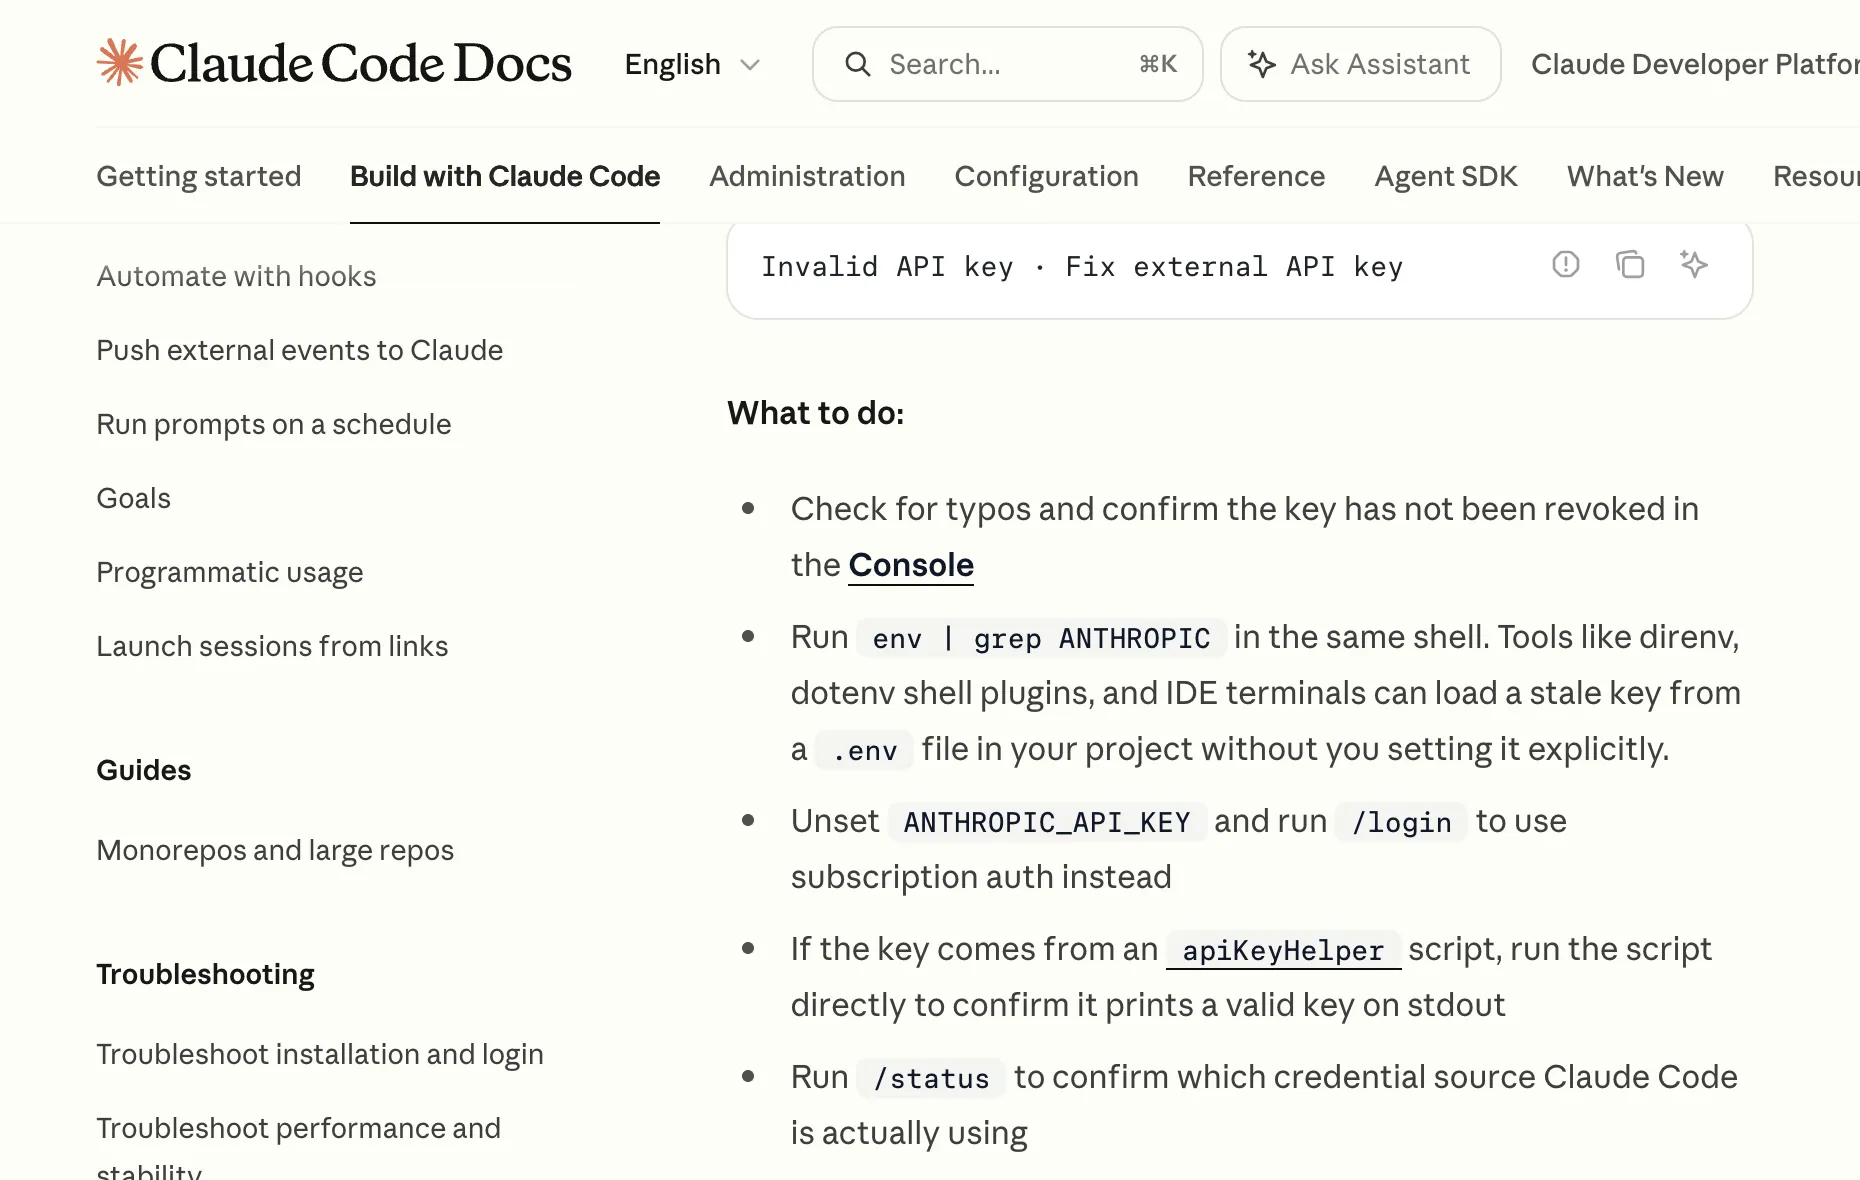Click the Guides sidebar heading
The width and height of the screenshot is (1860, 1180).
click(x=143, y=770)
